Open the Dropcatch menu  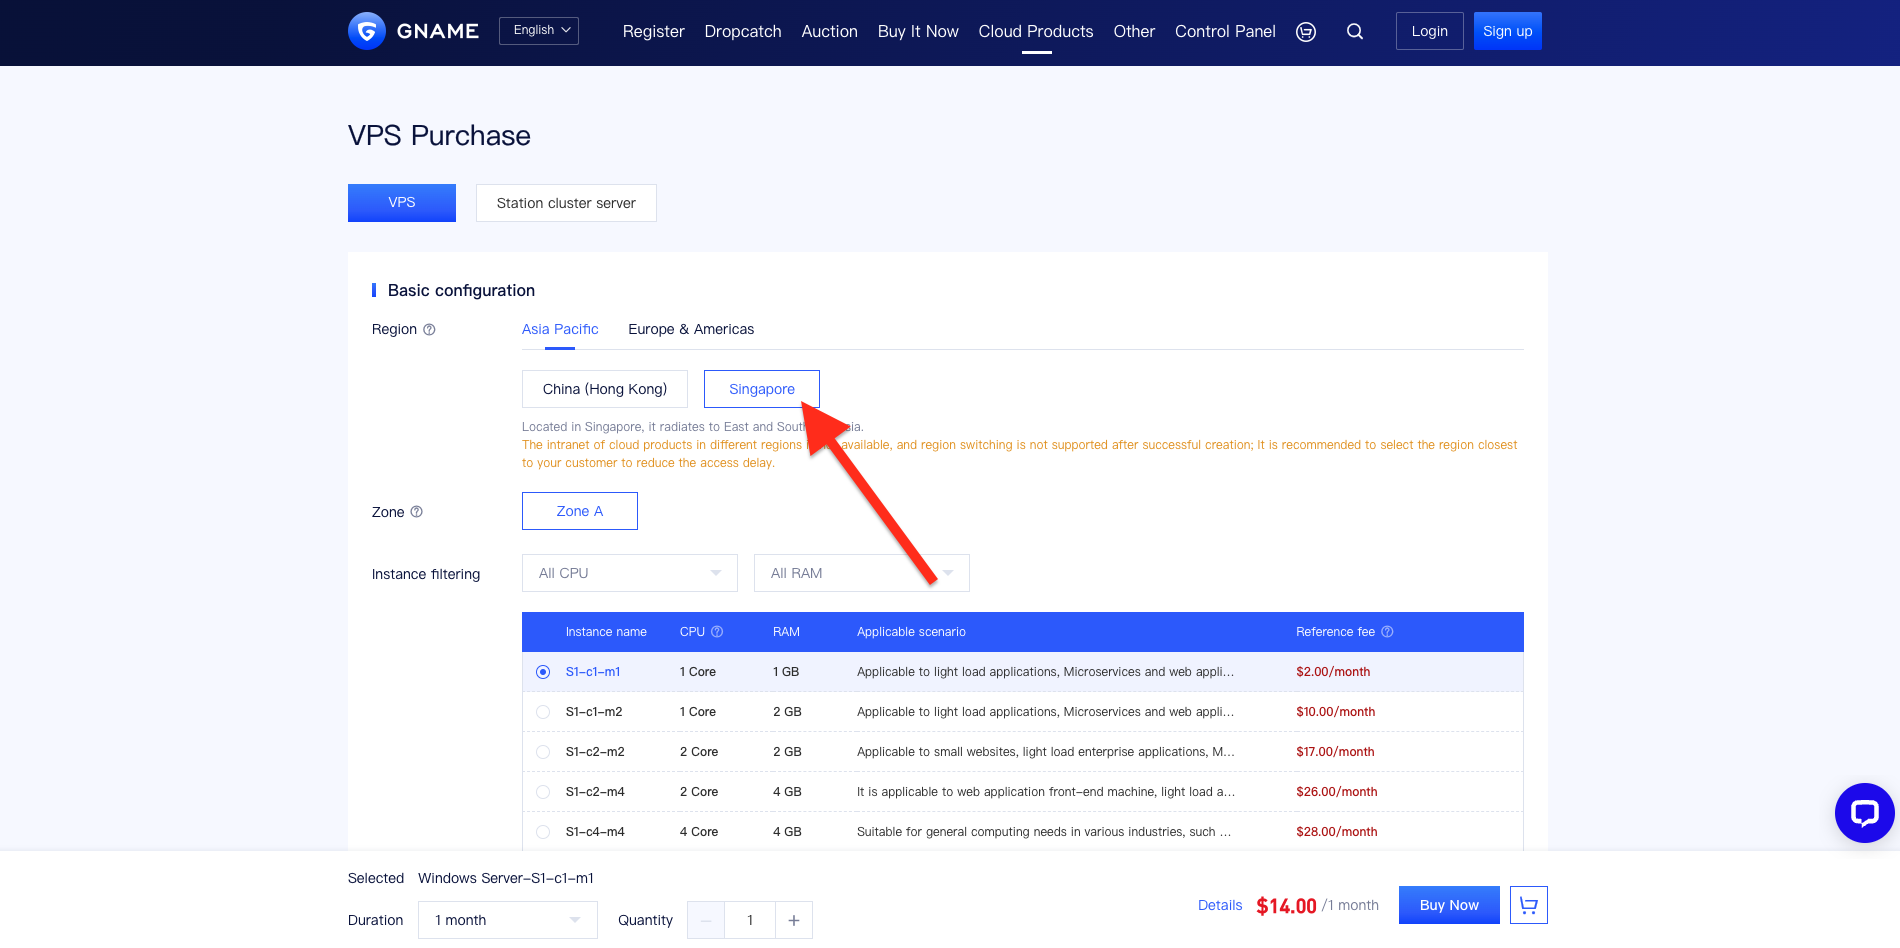tap(743, 32)
